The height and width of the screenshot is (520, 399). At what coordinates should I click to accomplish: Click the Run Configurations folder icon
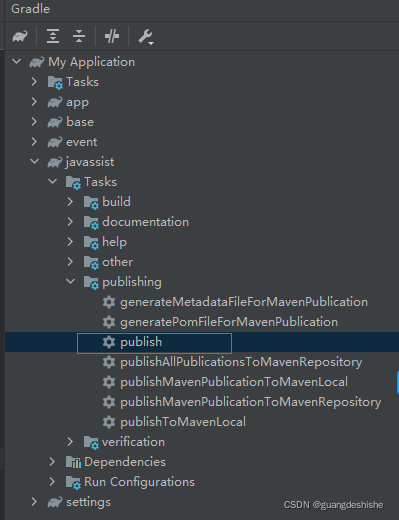coord(73,482)
